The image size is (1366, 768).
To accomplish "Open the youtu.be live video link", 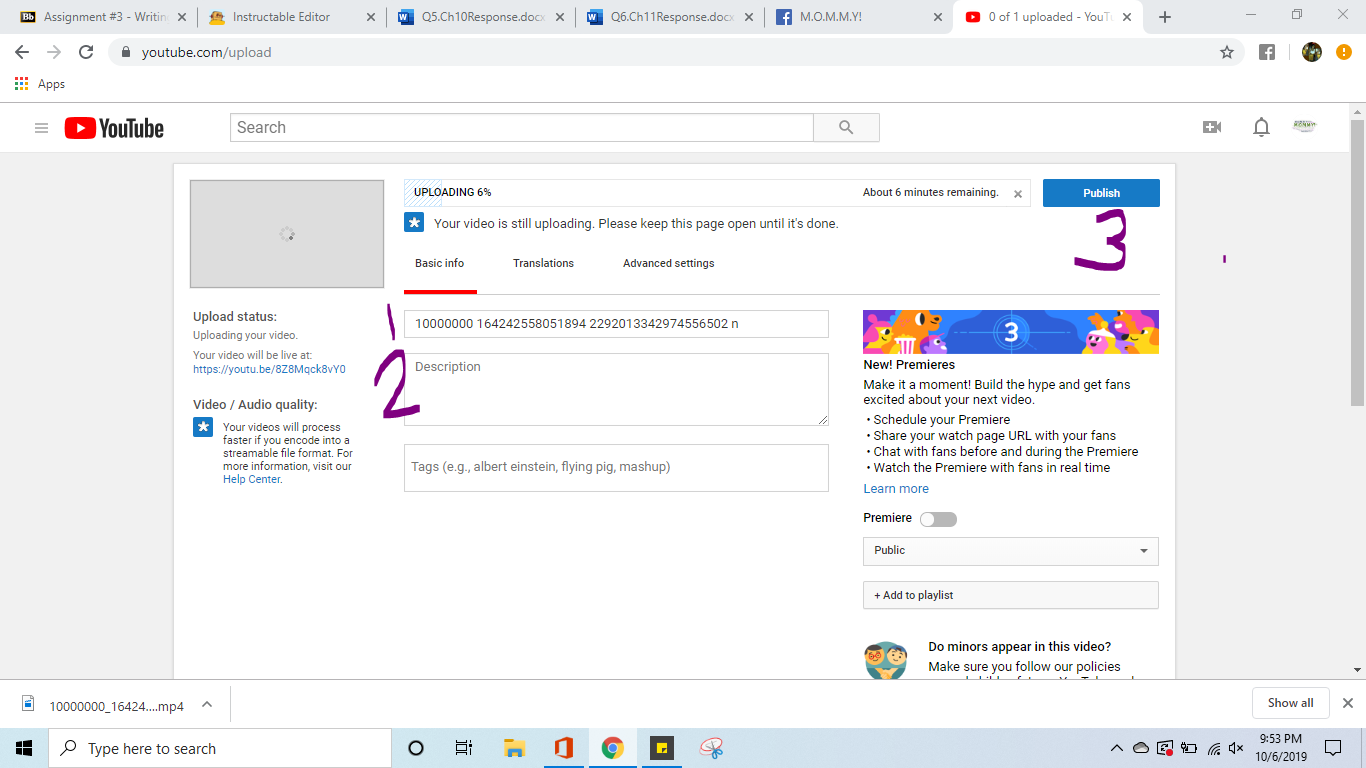I will [269, 368].
